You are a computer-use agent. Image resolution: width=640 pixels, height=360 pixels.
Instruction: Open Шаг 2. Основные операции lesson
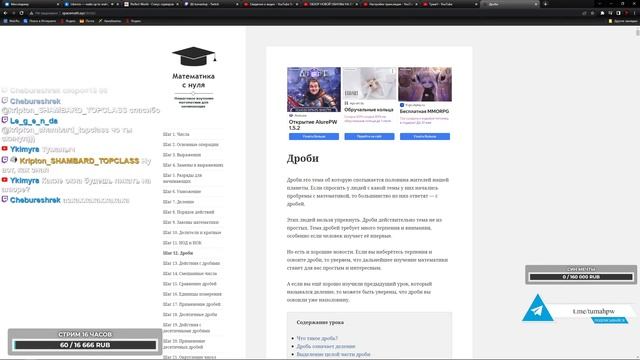191,144
